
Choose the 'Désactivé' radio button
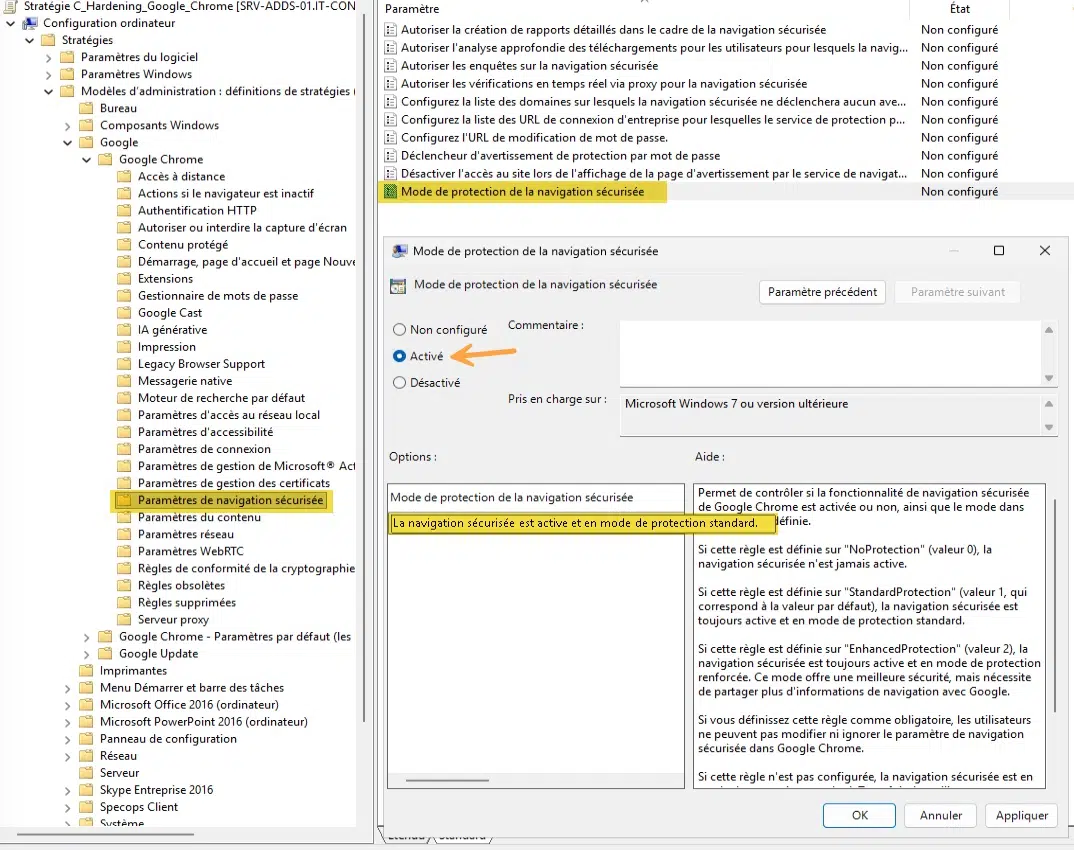pyautogui.click(x=399, y=383)
